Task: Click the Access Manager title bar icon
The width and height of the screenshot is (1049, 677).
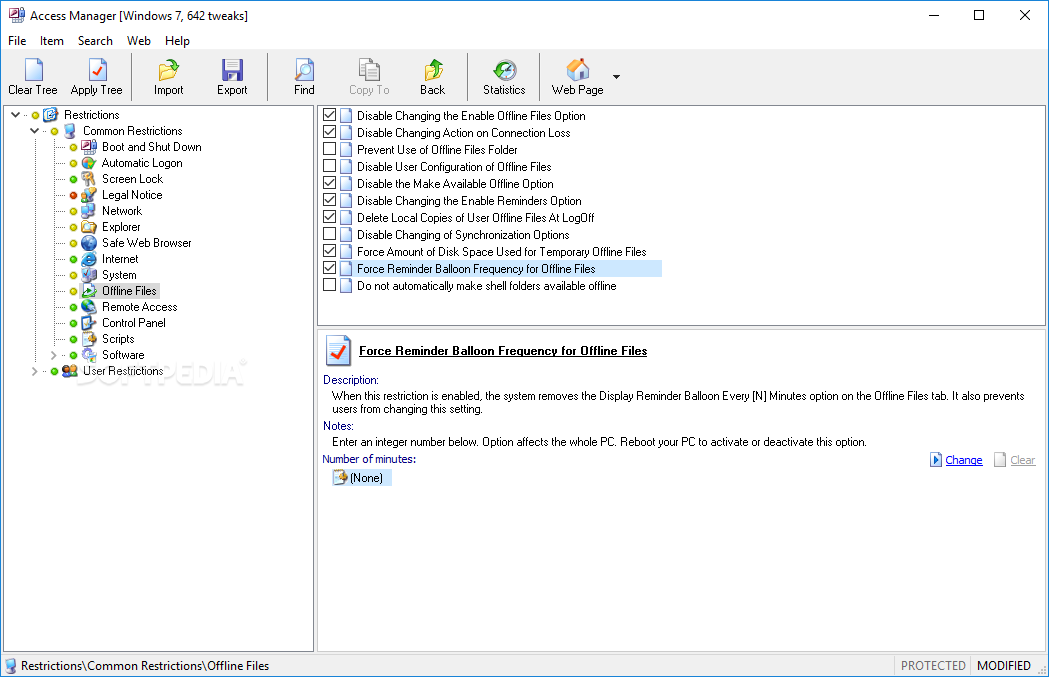Action: pos(16,15)
